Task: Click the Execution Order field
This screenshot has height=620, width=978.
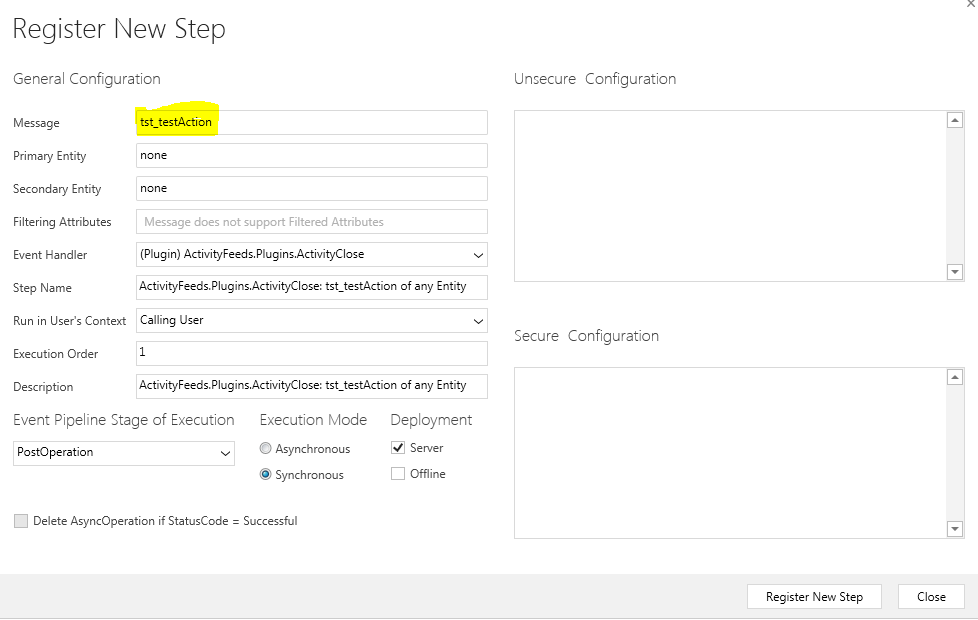Action: coord(311,353)
